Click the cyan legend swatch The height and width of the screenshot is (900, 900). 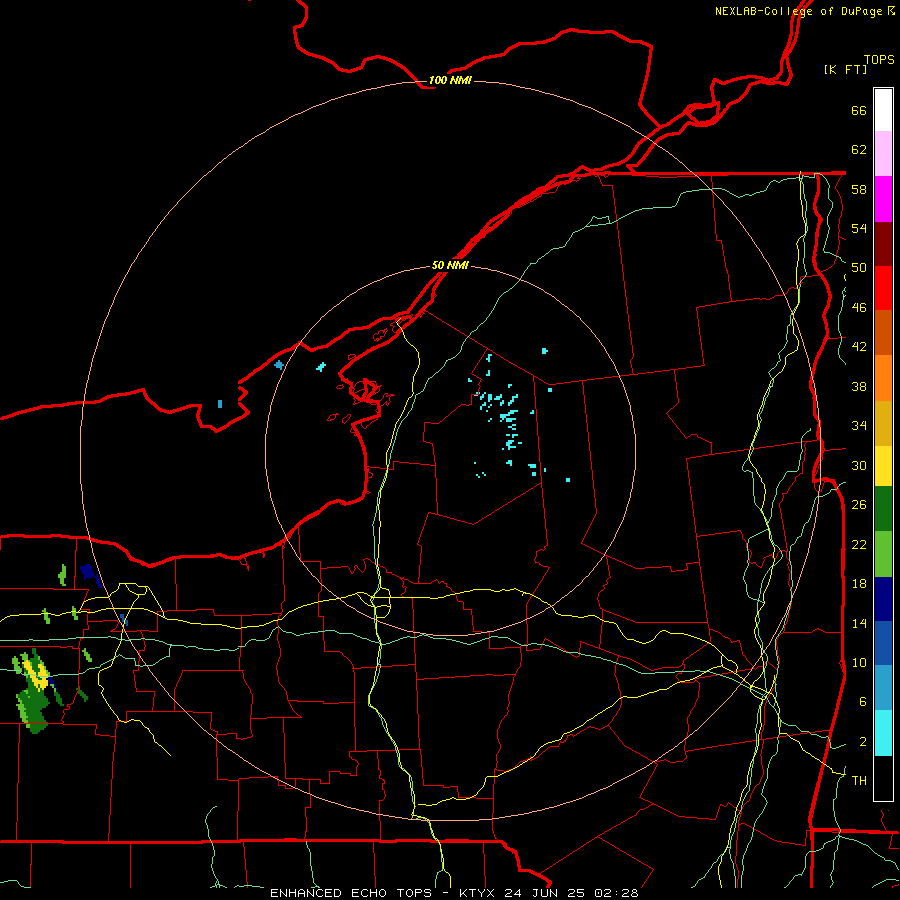click(883, 733)
